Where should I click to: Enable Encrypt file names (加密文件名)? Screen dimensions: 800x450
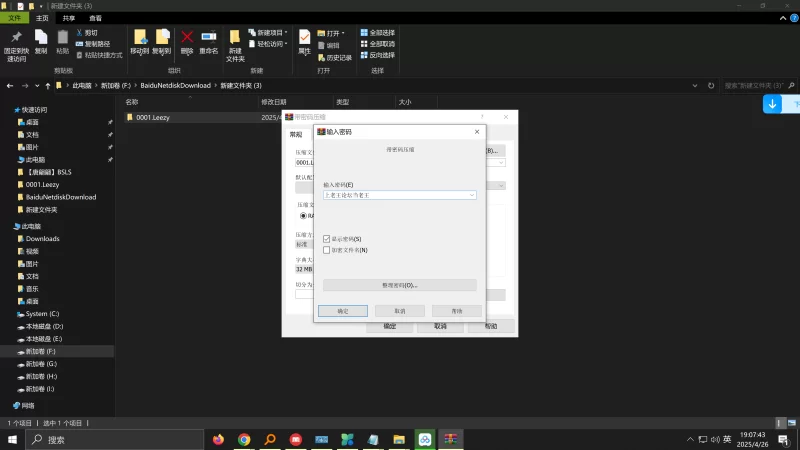327,250
